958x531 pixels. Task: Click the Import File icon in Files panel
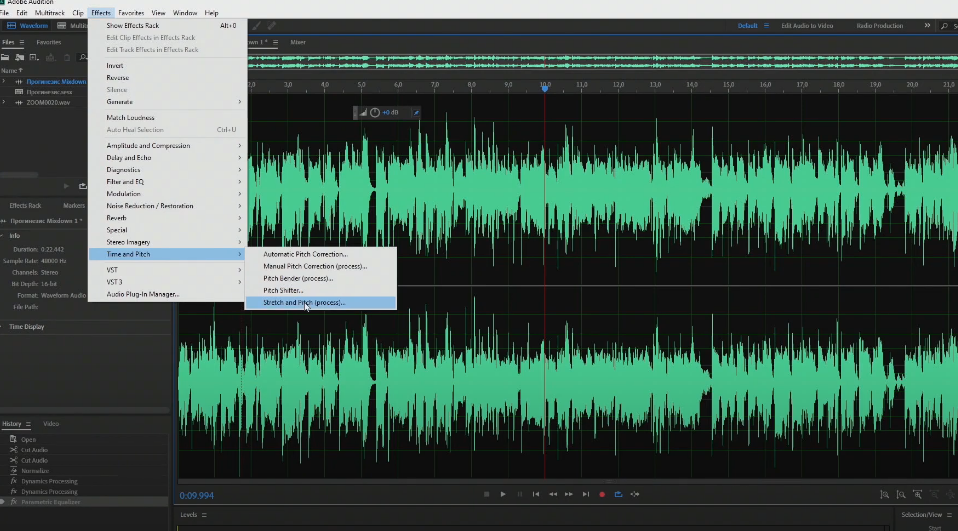tap(20, 57)
